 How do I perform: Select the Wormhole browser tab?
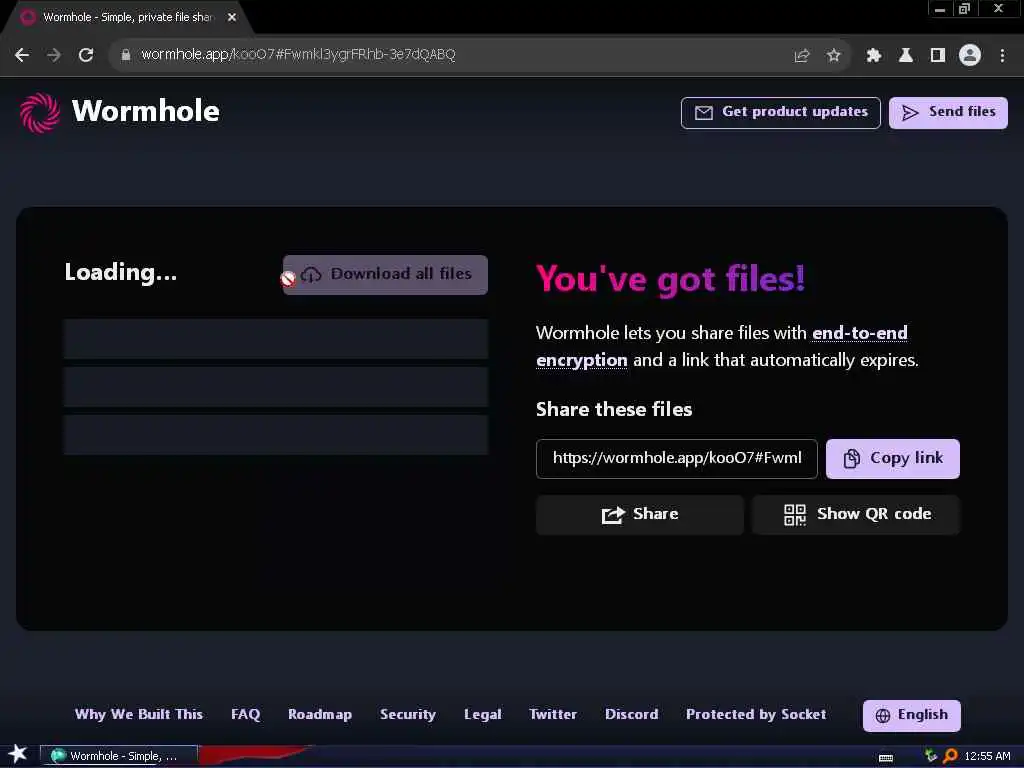click(128, 18)
